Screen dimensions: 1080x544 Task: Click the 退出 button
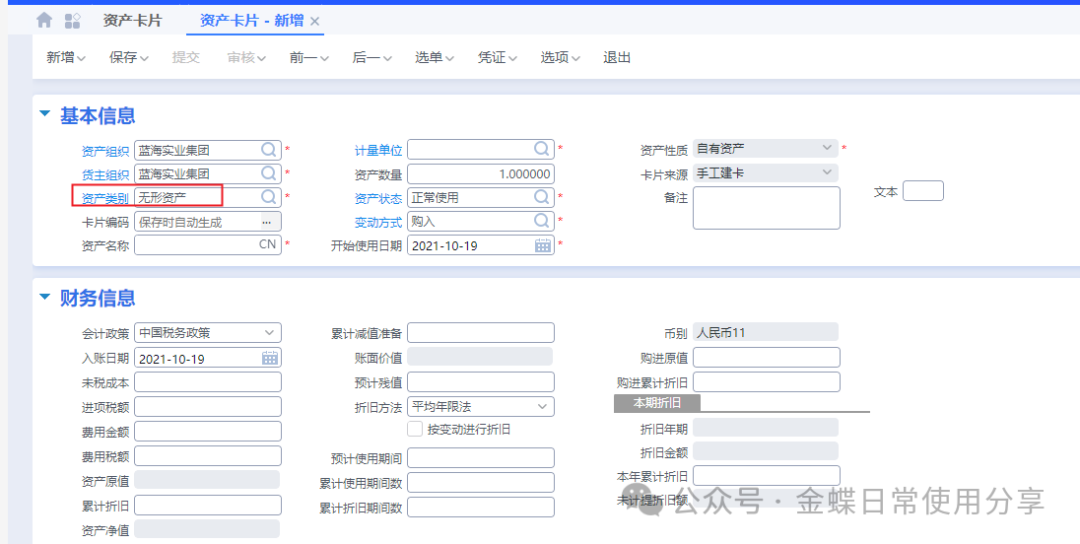(x=617, y=58)
